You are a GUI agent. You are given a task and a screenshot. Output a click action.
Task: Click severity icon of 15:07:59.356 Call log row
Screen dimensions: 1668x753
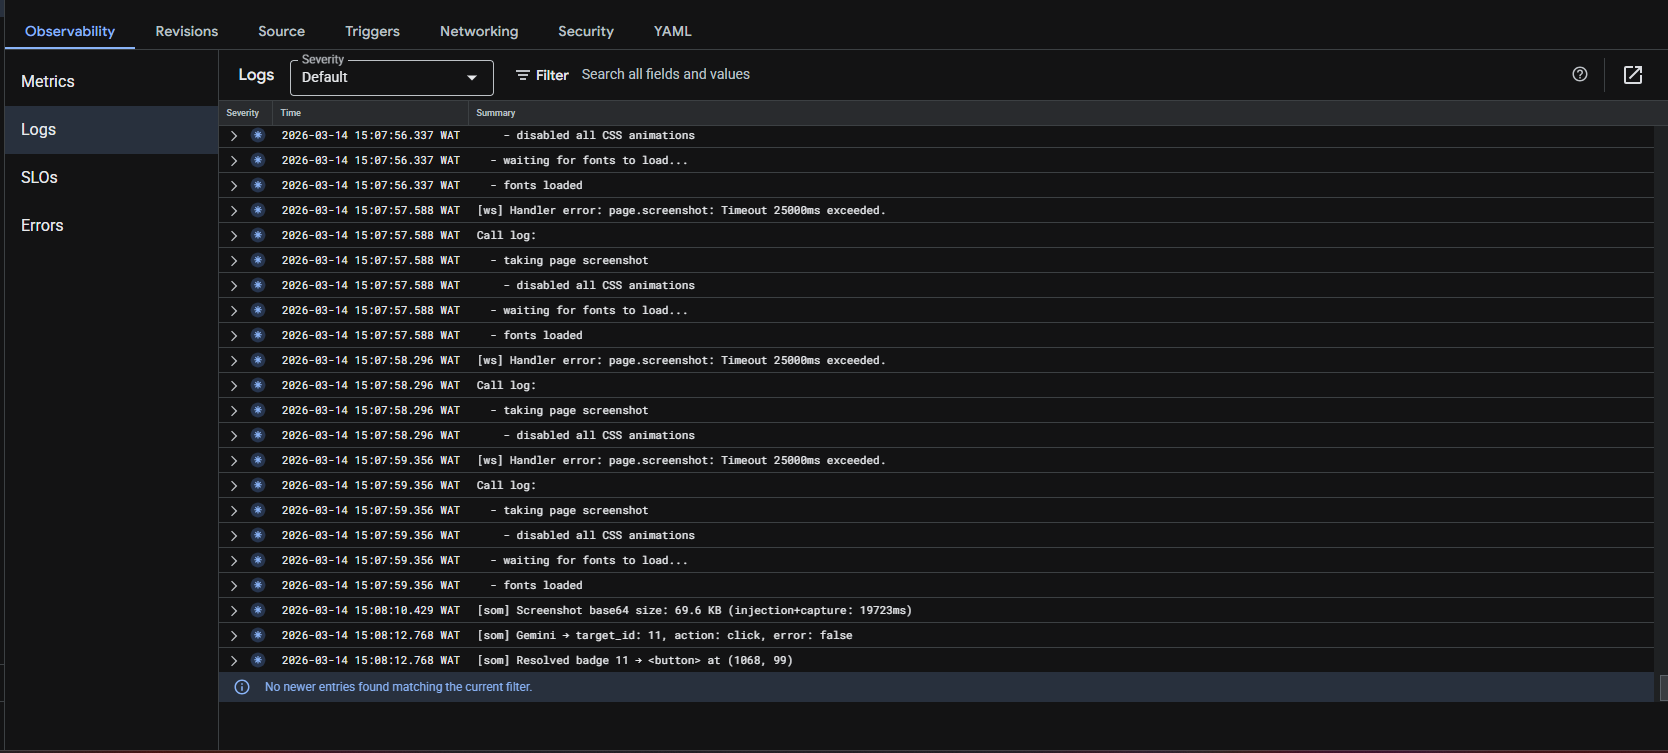pyautogui.click(x=258, y=485)
